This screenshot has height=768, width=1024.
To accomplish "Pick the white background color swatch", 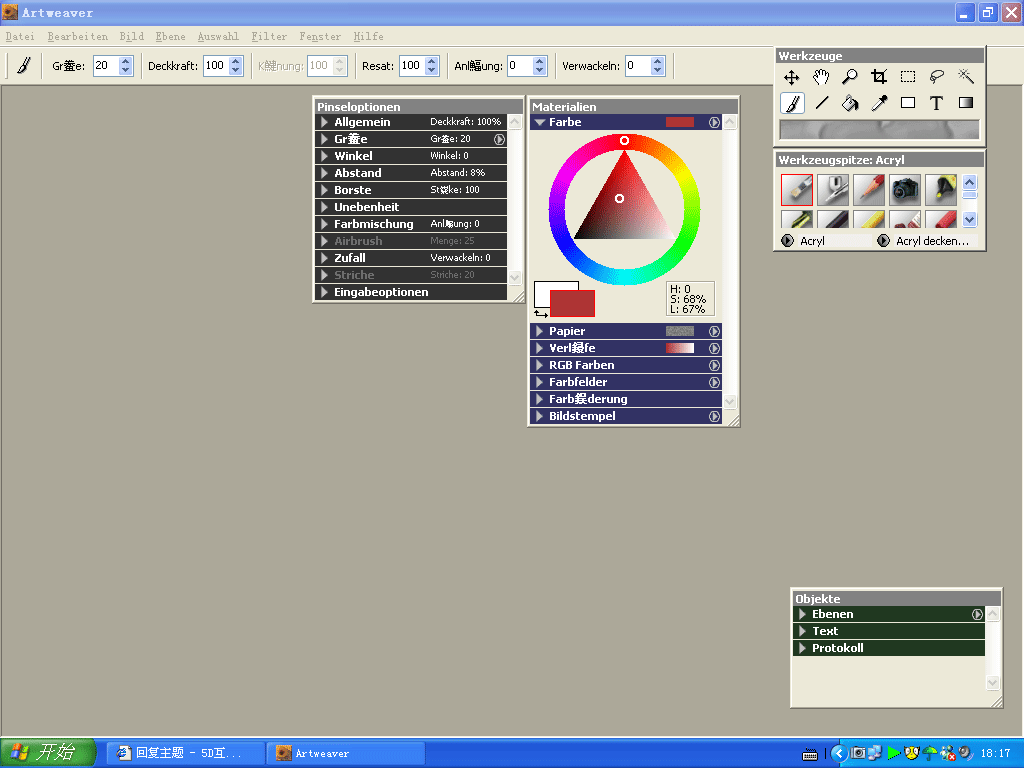I will click(542, 294).
